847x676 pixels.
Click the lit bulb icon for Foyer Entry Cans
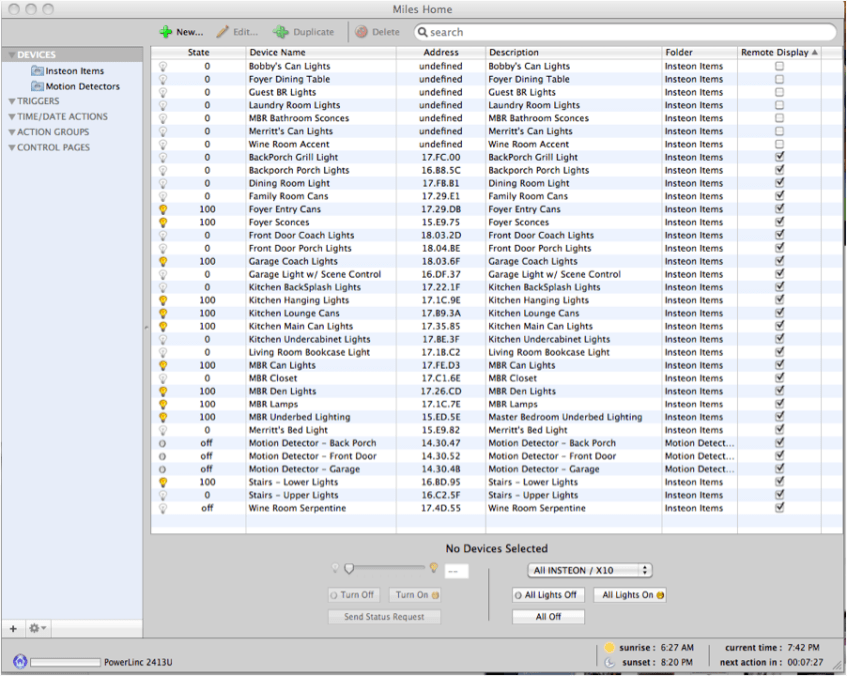(163, 210)
